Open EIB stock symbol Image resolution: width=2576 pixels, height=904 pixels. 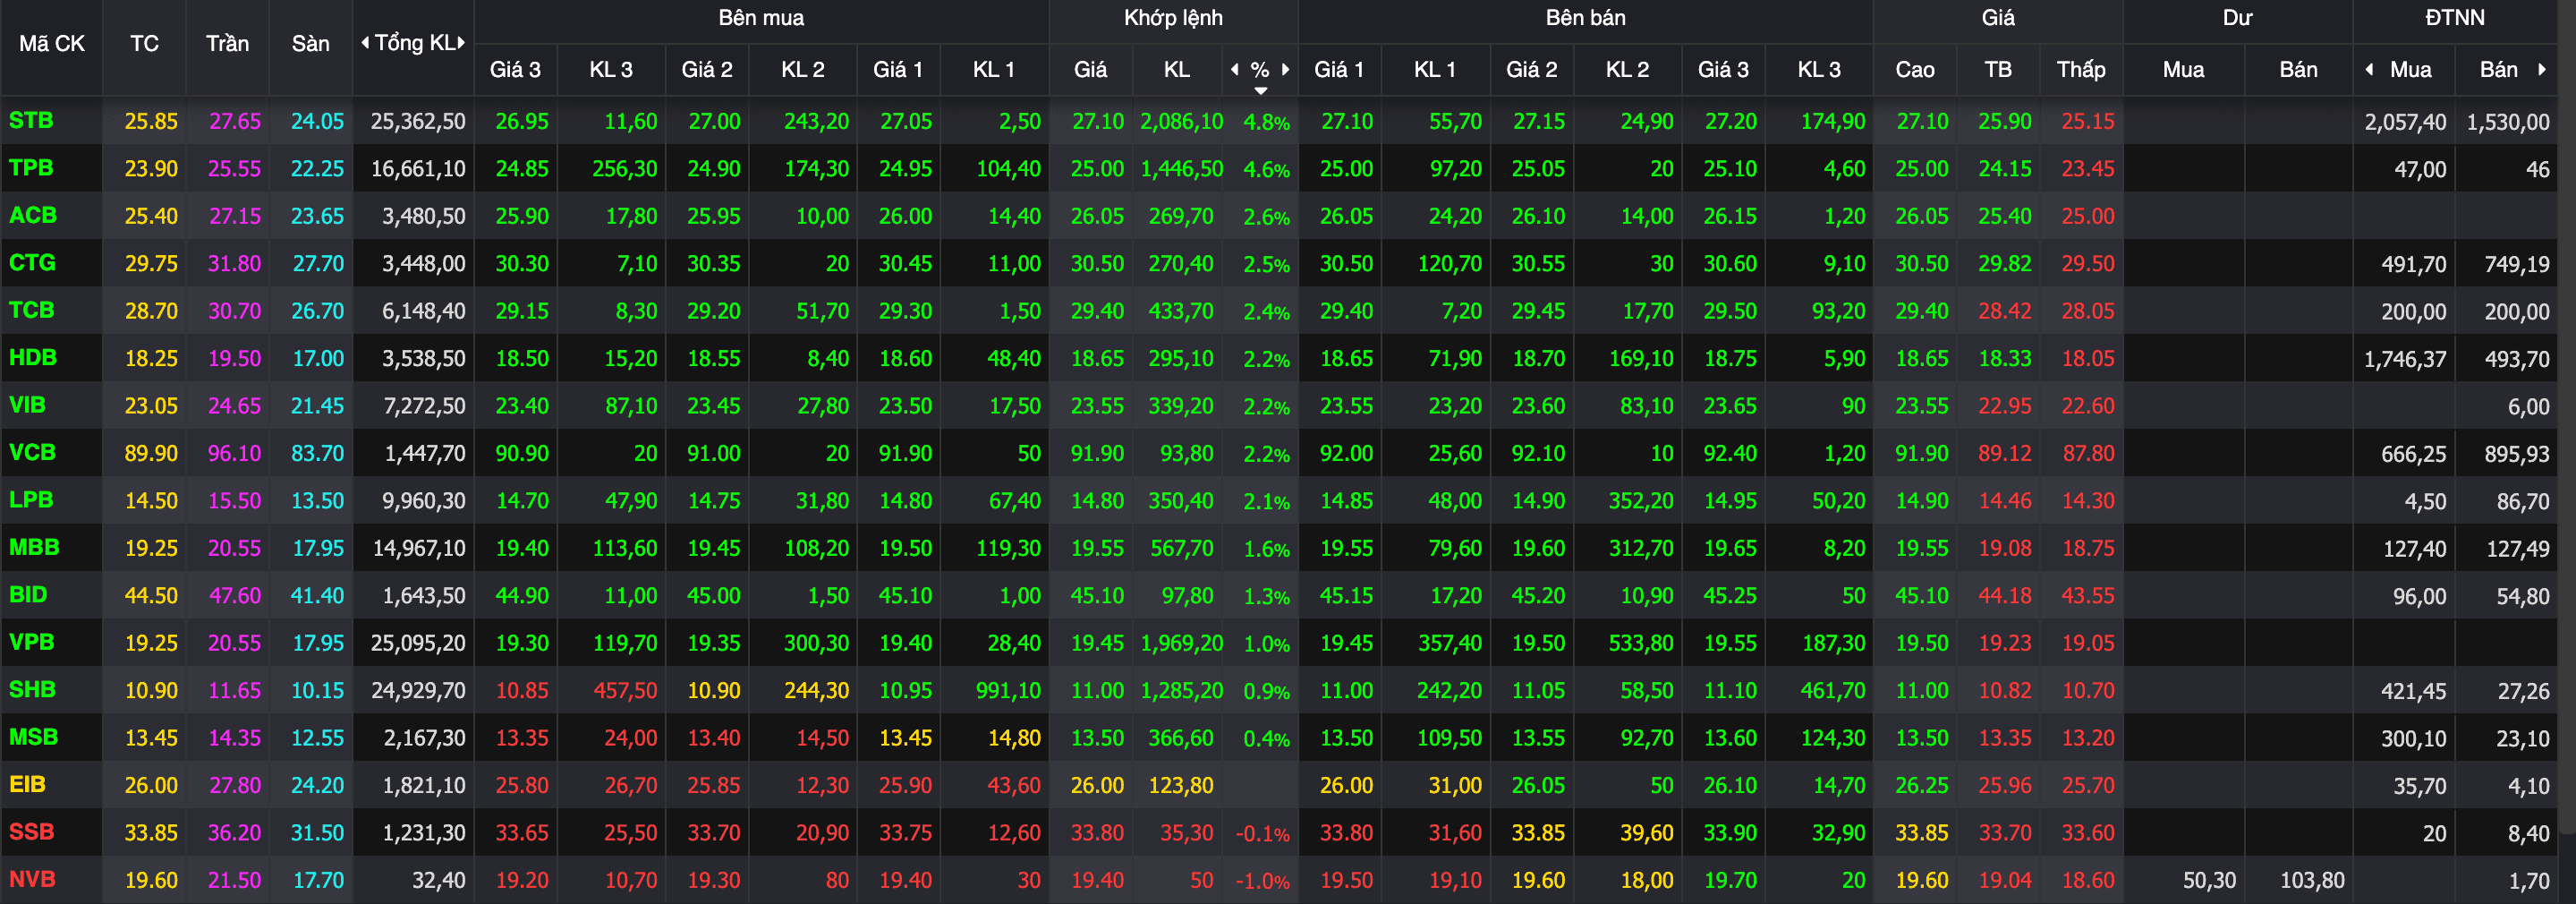pyautogui.click(x=27, y=785)
